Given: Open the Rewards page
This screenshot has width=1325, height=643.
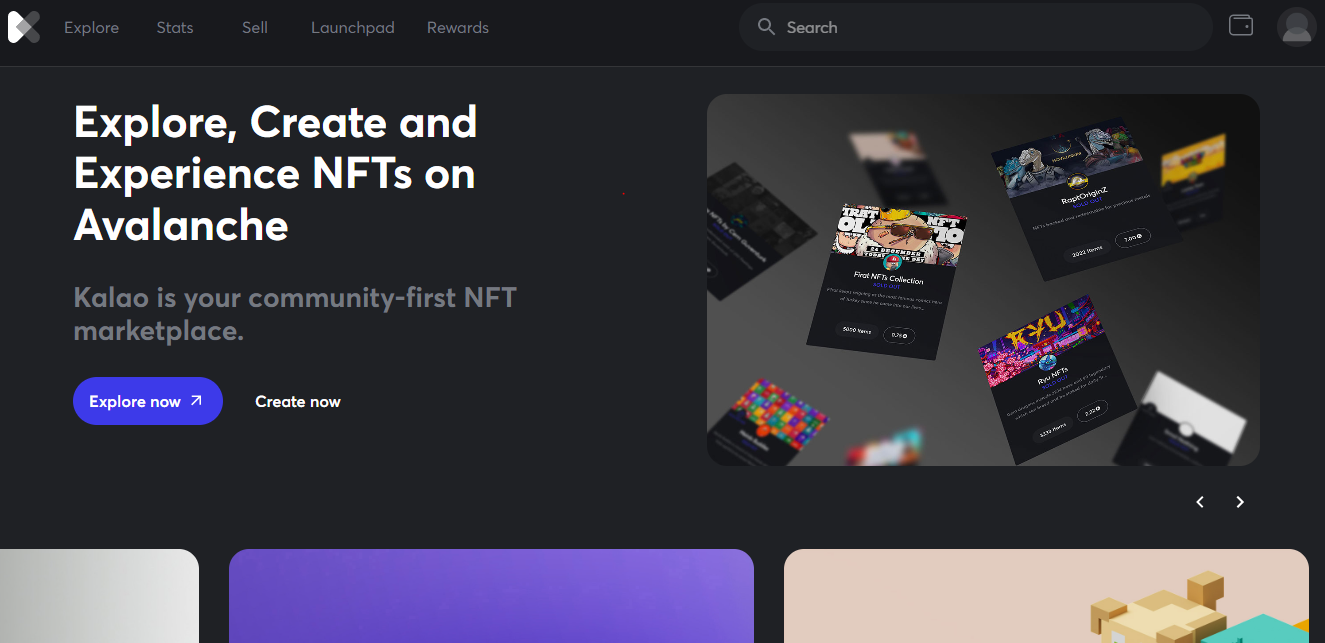Looking at the screenshot, I should tap(458, 28).
